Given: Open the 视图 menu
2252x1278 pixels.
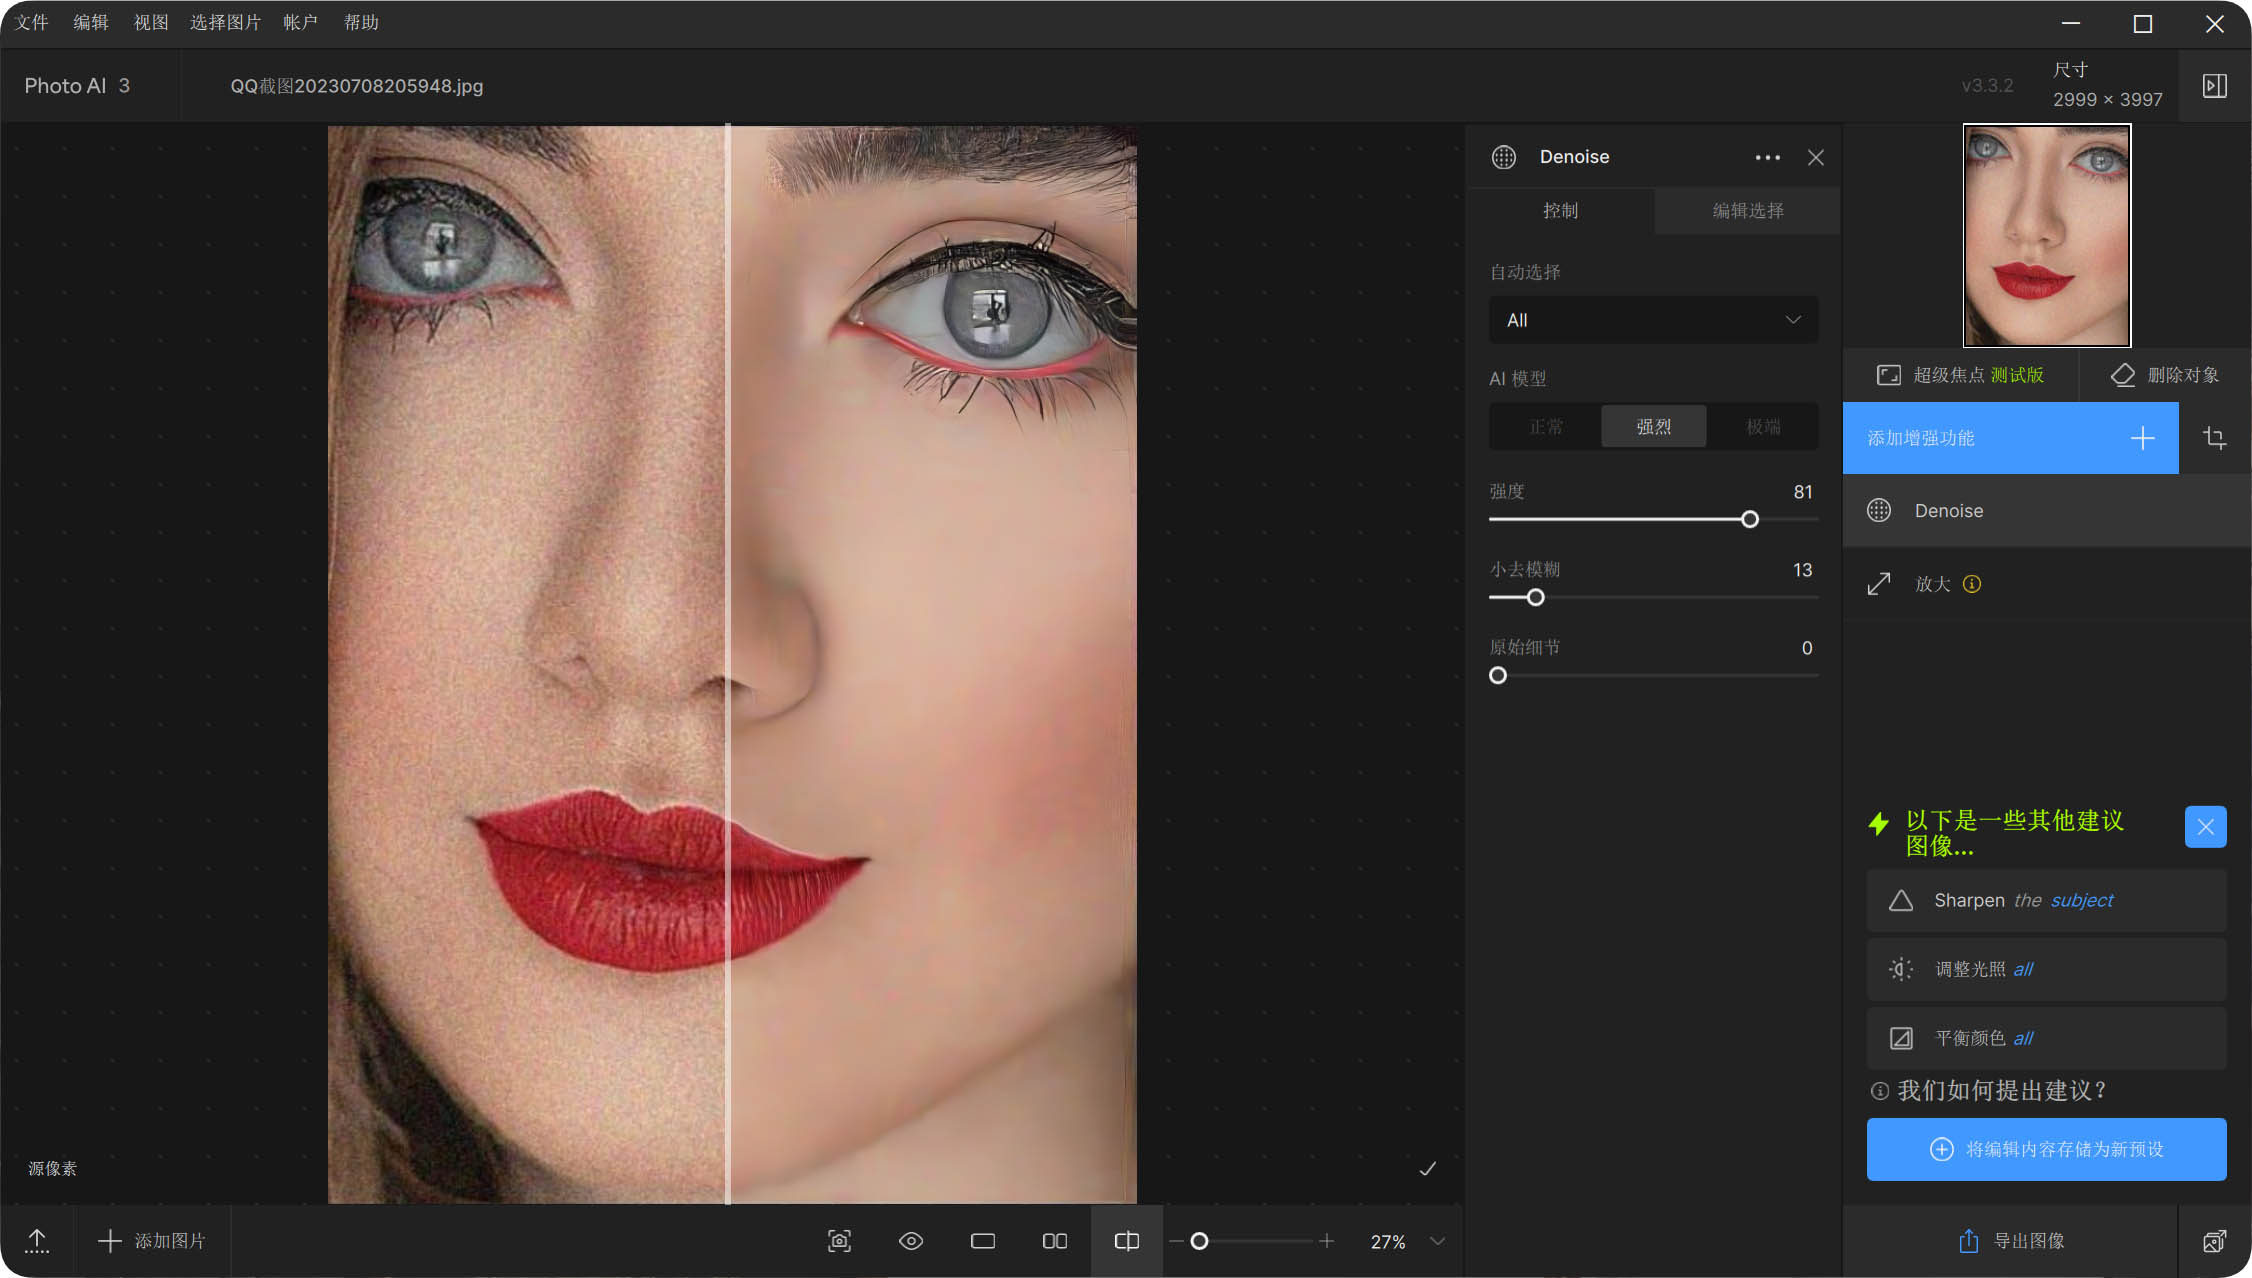Looking at the screenshot, I should click(x=151, y=22).
